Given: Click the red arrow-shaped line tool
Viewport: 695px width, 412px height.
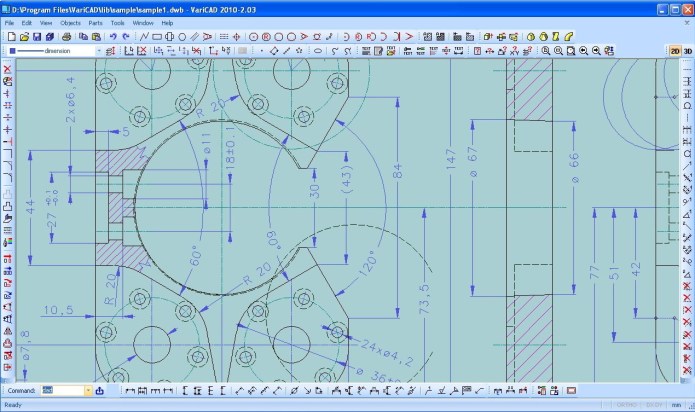Looking at the screenshot, I should pyautogui.click(x=410, y=37).
